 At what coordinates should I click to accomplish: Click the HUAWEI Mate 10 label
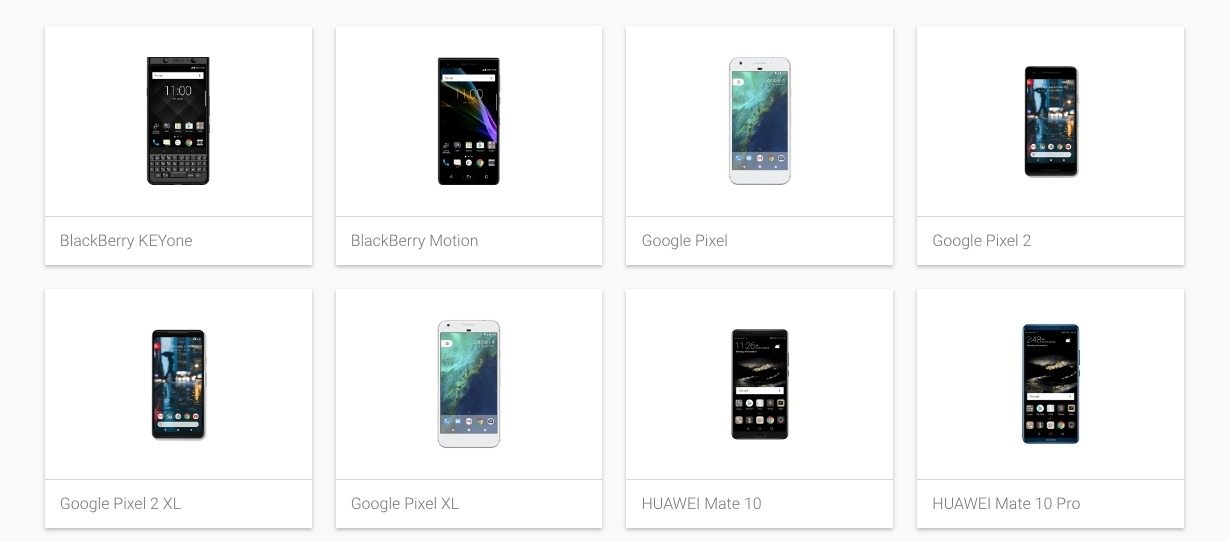pyautogui.click(x=701, y=504)
